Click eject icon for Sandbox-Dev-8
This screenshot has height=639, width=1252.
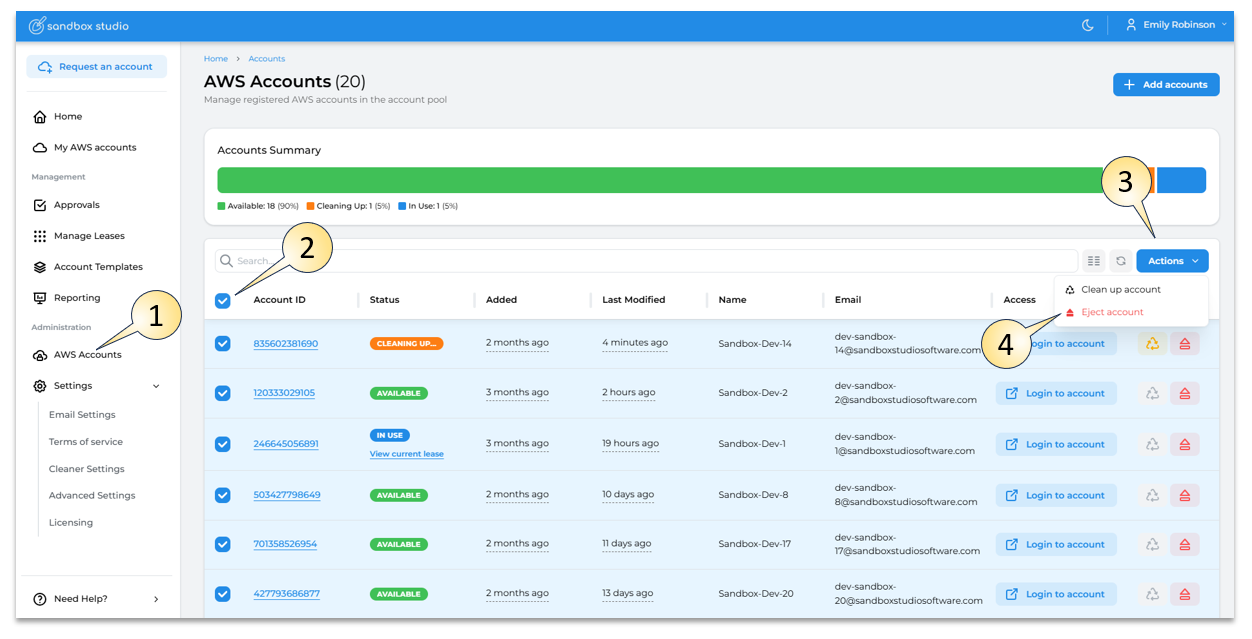[x=1185, y=496]
